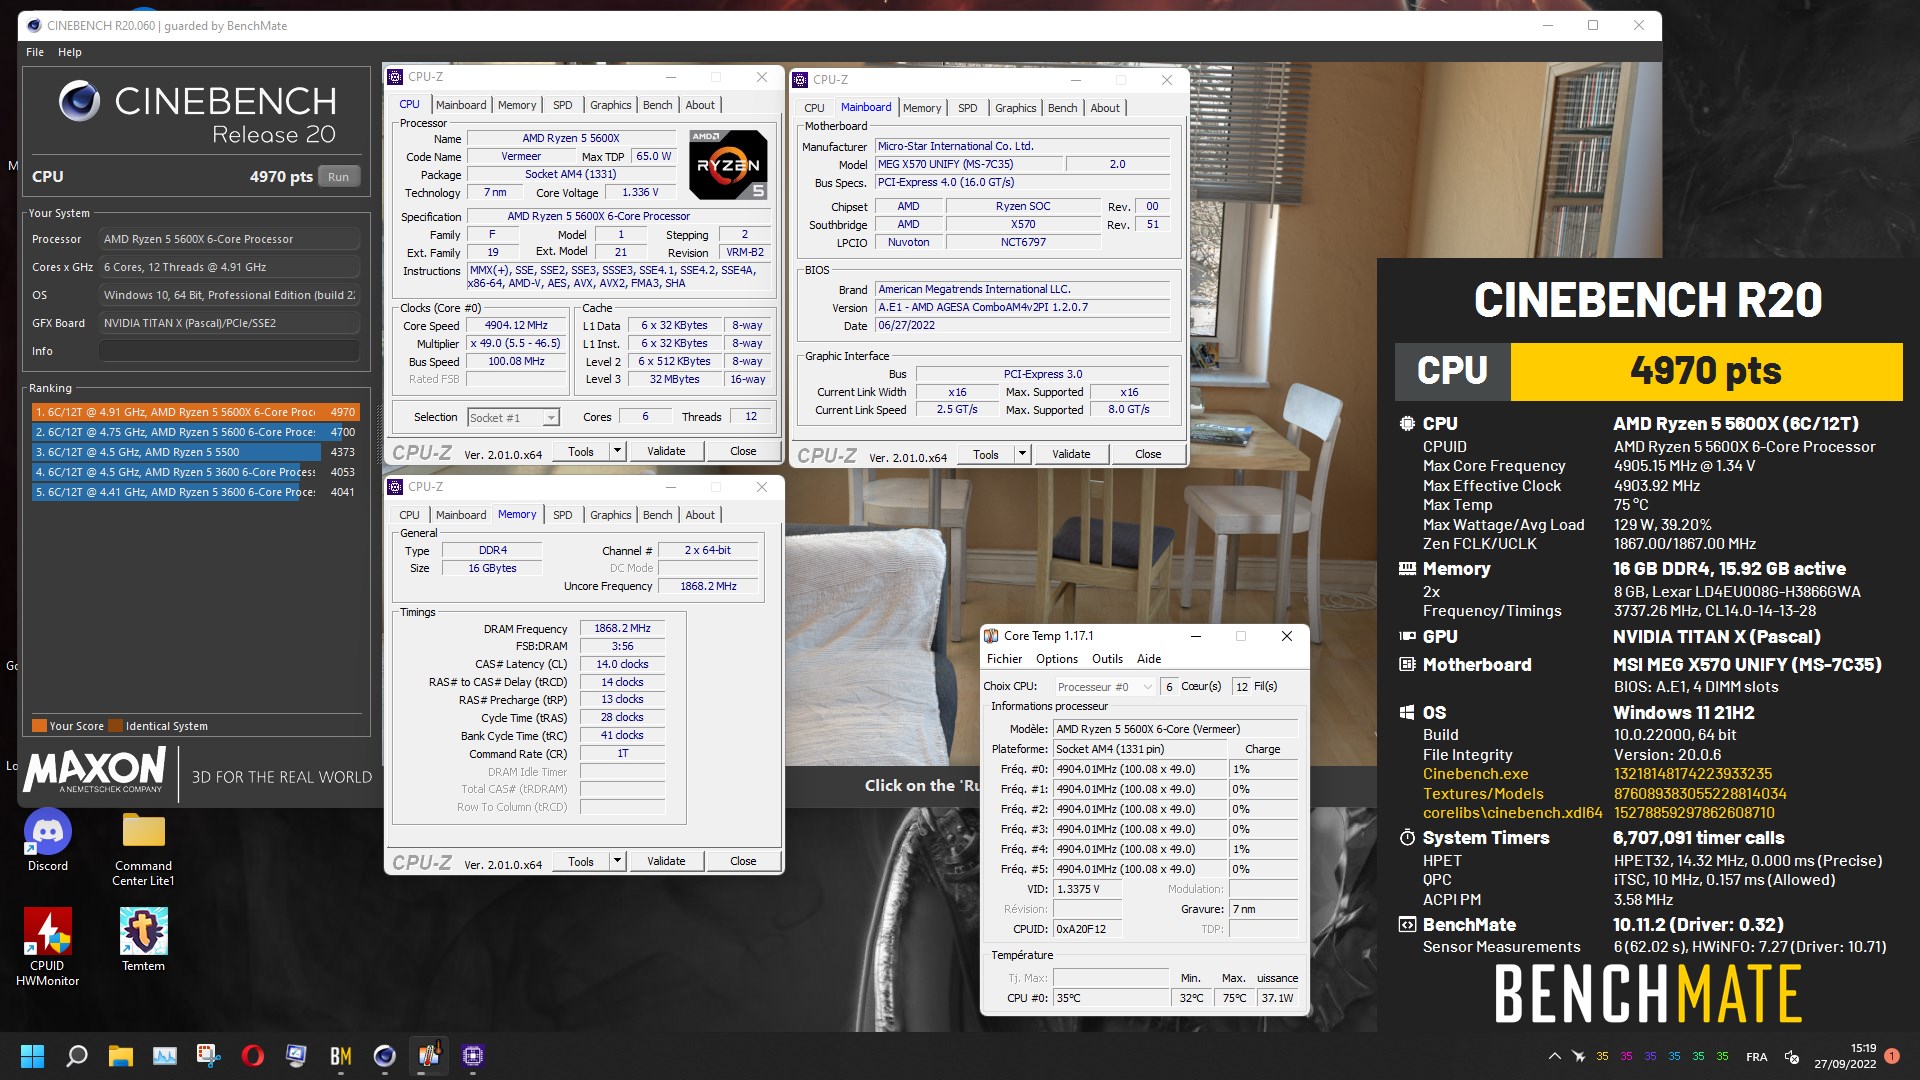Screen dimensions: 1920x1080
Task: Open Graphics tab in CPU-Z Mainboard window
Action: click(1015, 108)
